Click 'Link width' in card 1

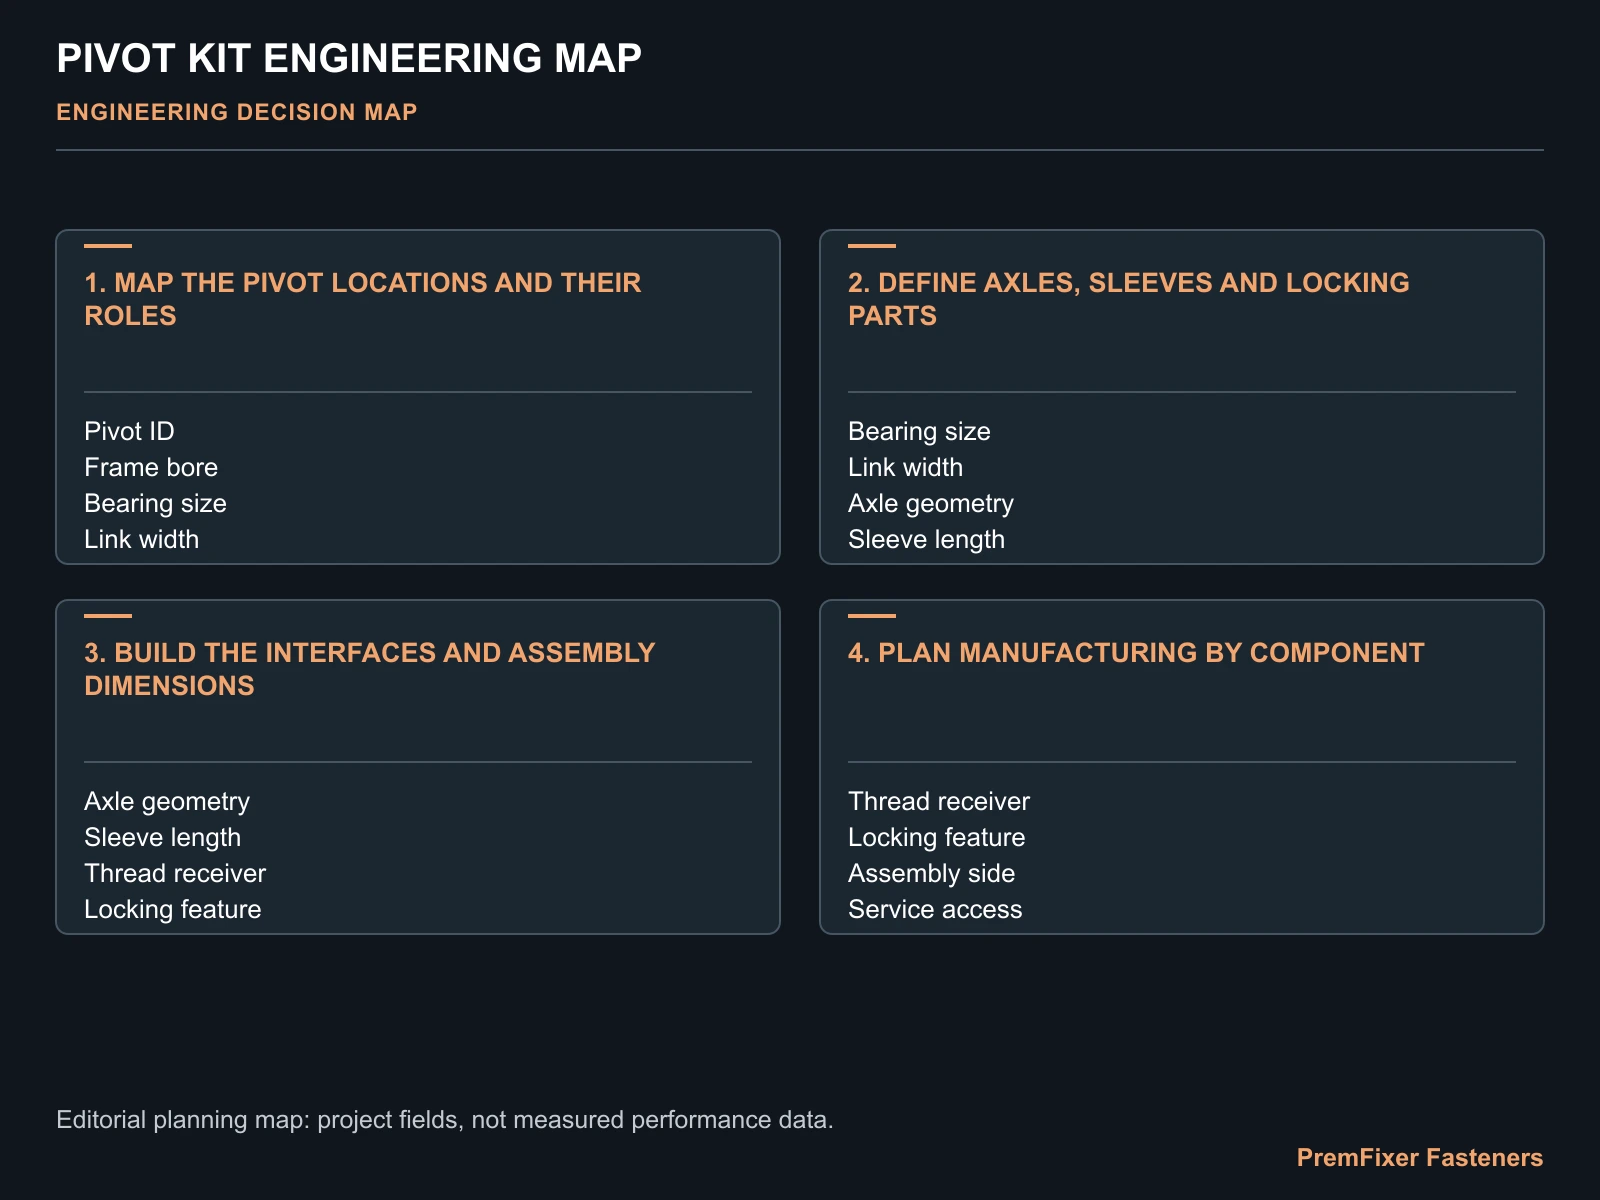[141, 539]
